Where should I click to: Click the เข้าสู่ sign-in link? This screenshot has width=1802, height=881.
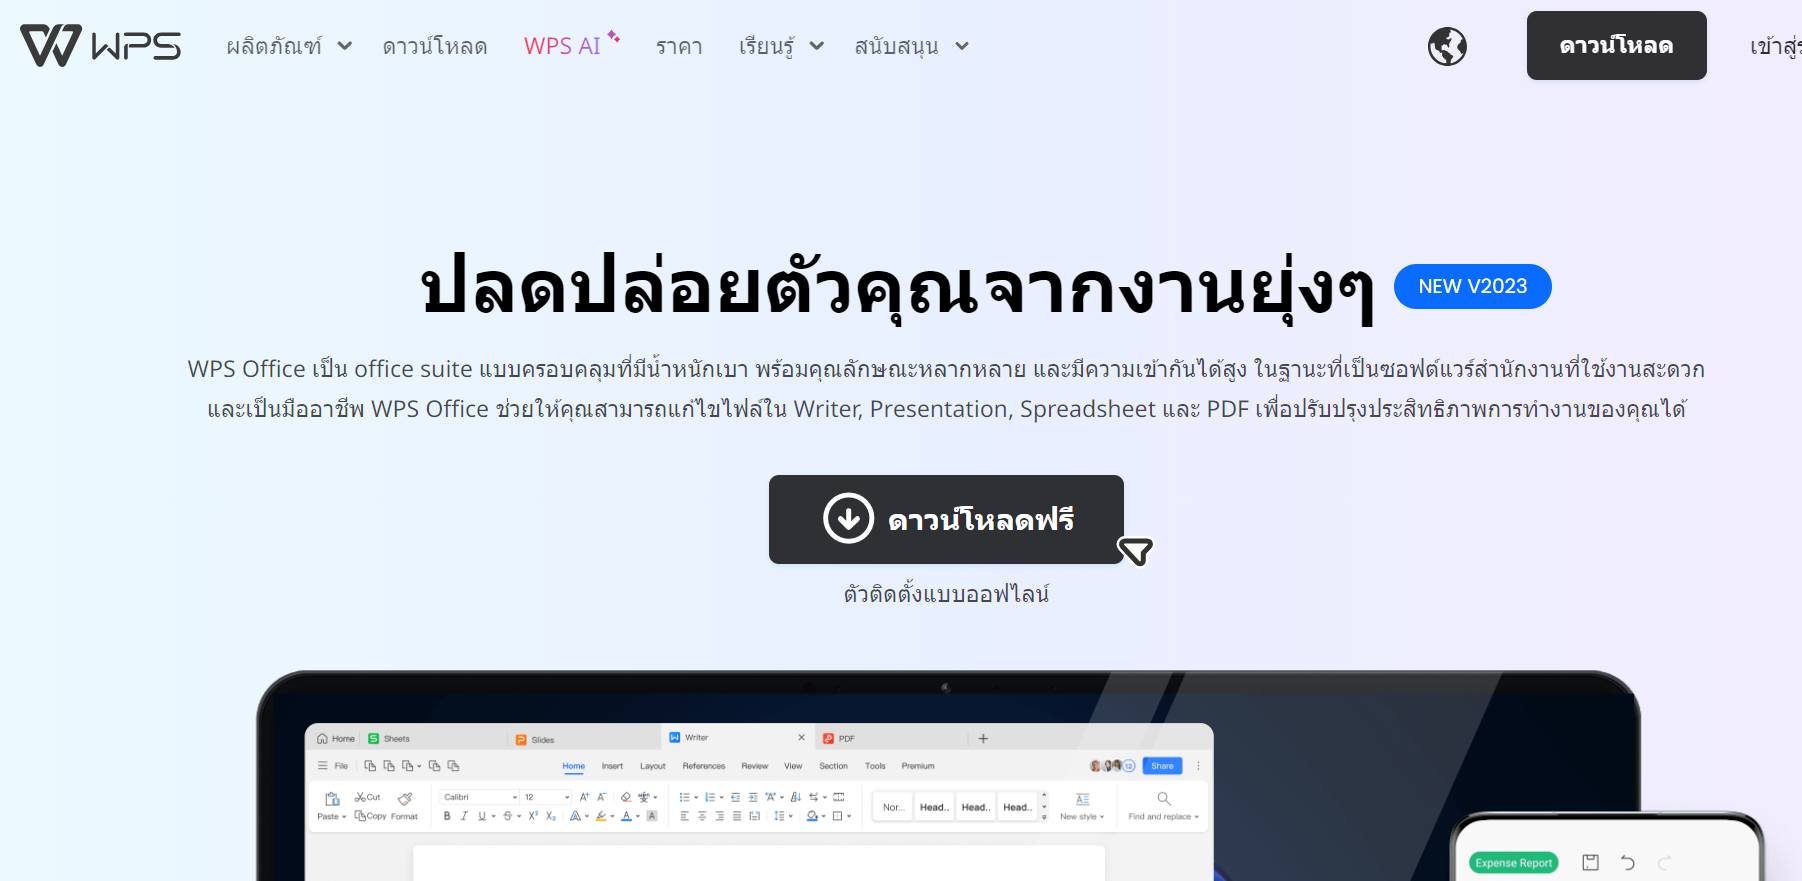coord(1775,46)
